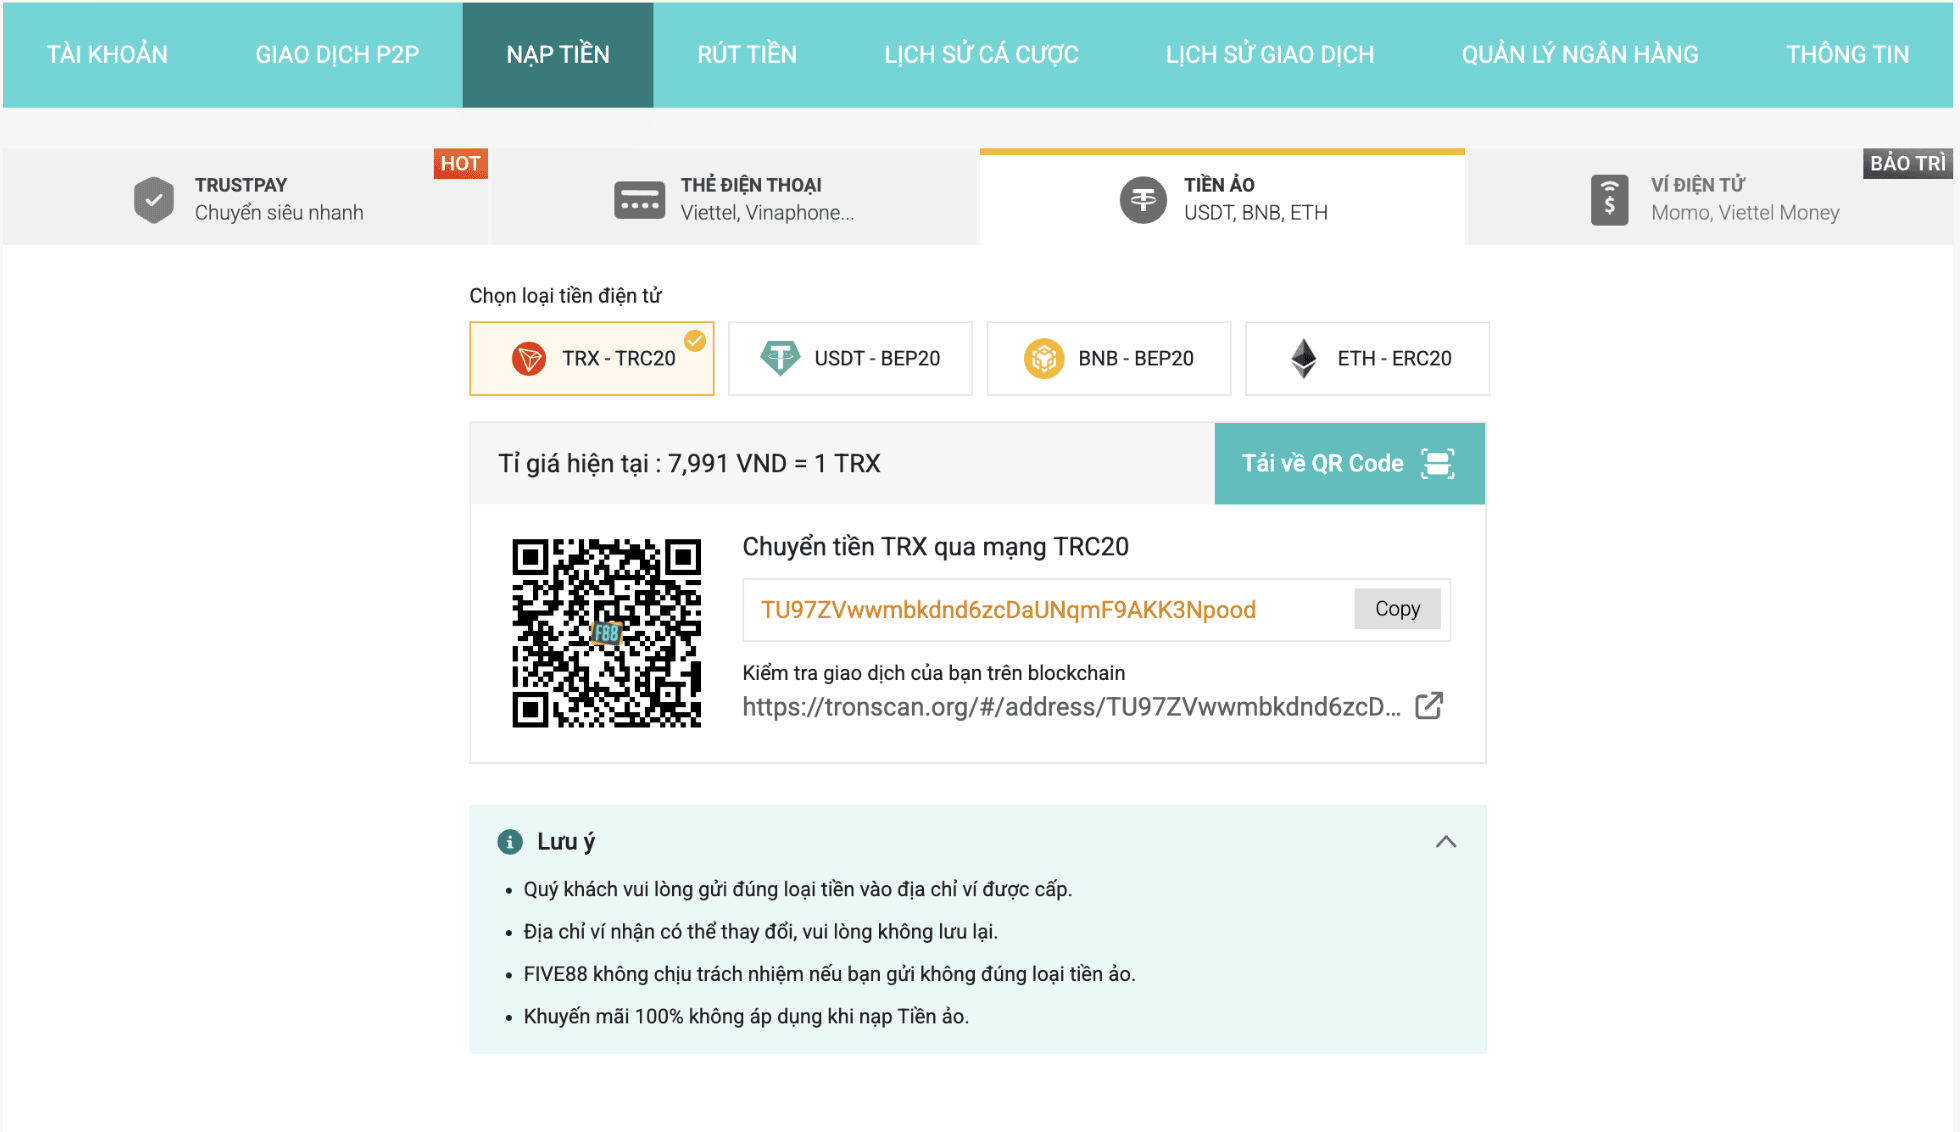This screenshot has height=1132, width=1960.
Task: Select USDT - BEP20 currency option
Action: pos(850,358)
